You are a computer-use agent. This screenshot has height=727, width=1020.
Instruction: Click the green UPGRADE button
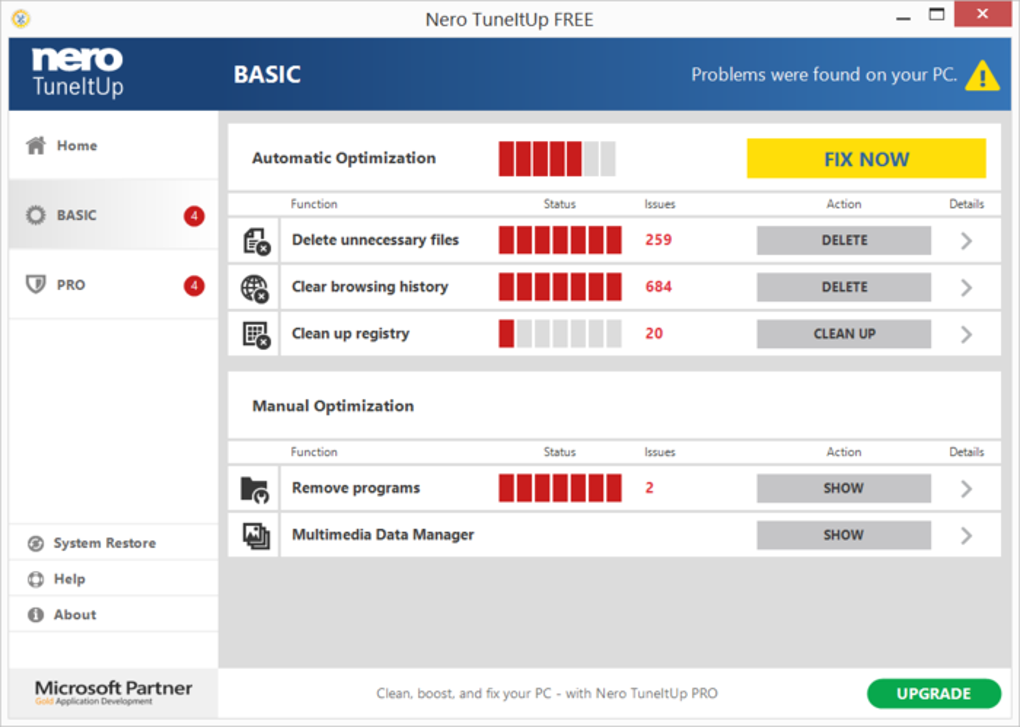click(933, 693)
